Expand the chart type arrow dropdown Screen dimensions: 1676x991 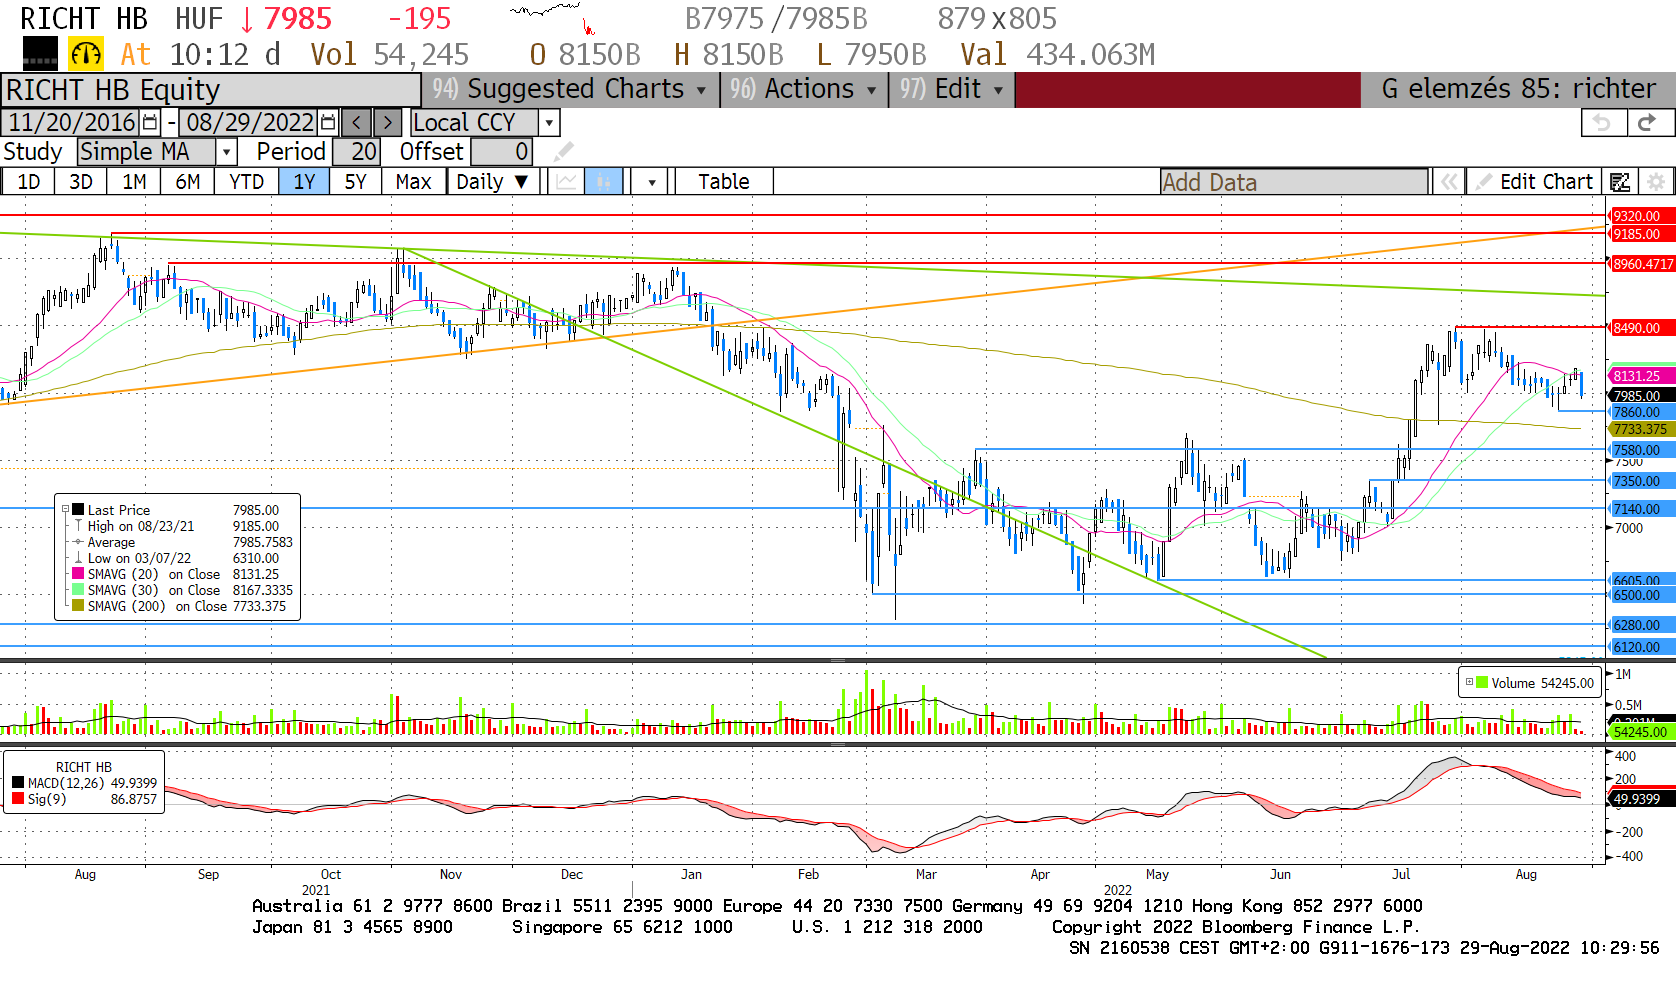(x=651, y=182)
